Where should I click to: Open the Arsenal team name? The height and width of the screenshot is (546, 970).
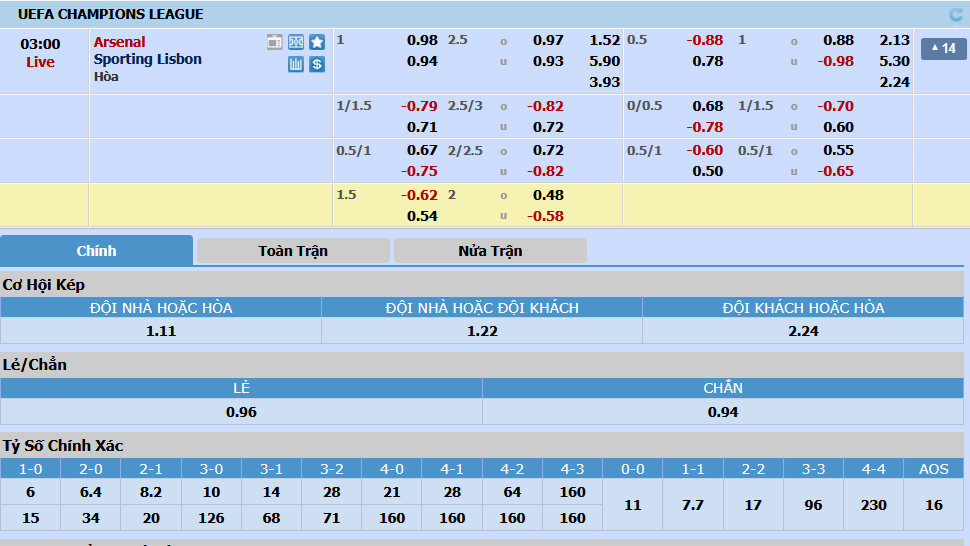[119, 42]
